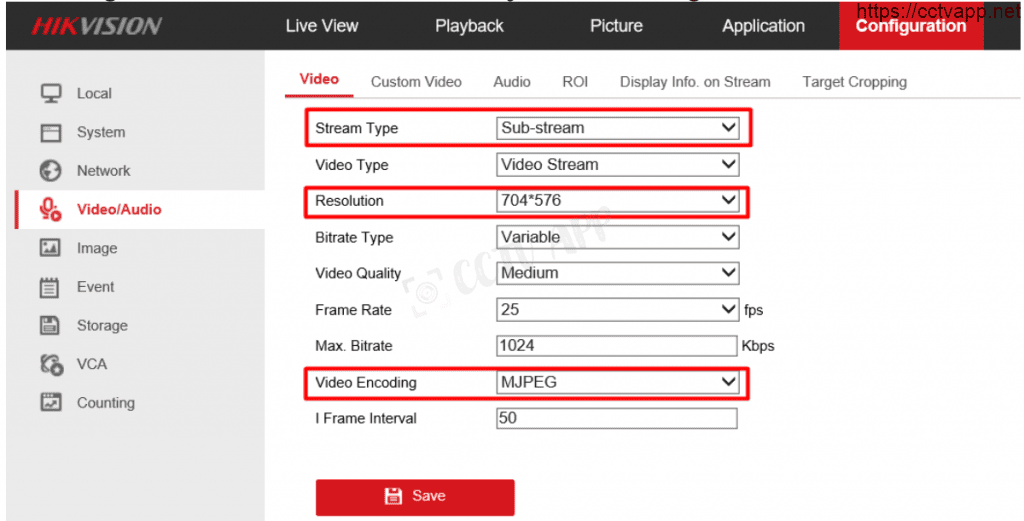Viewport: 1024px width, 521px height.
Task: Open the Stream Type dropdown
Action: tap(617, 128)
